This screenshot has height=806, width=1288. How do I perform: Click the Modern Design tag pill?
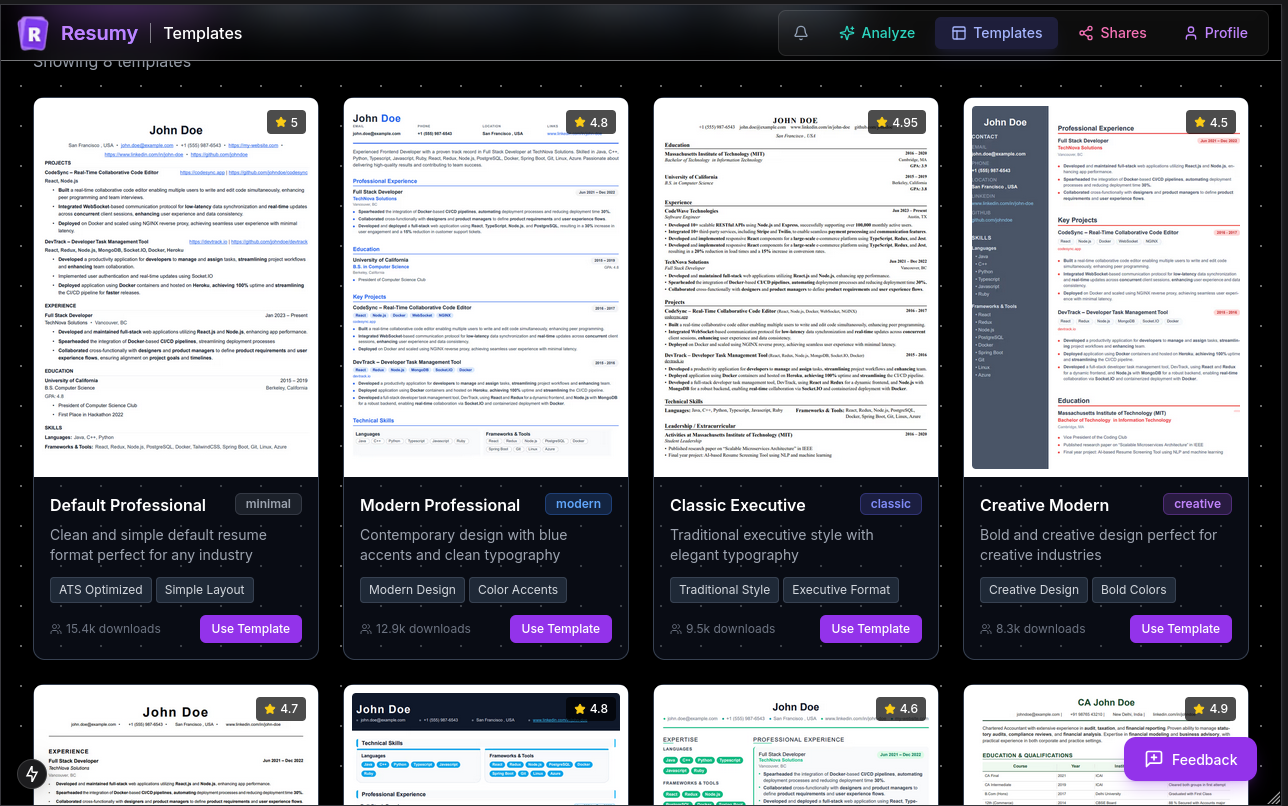[412, 589]
